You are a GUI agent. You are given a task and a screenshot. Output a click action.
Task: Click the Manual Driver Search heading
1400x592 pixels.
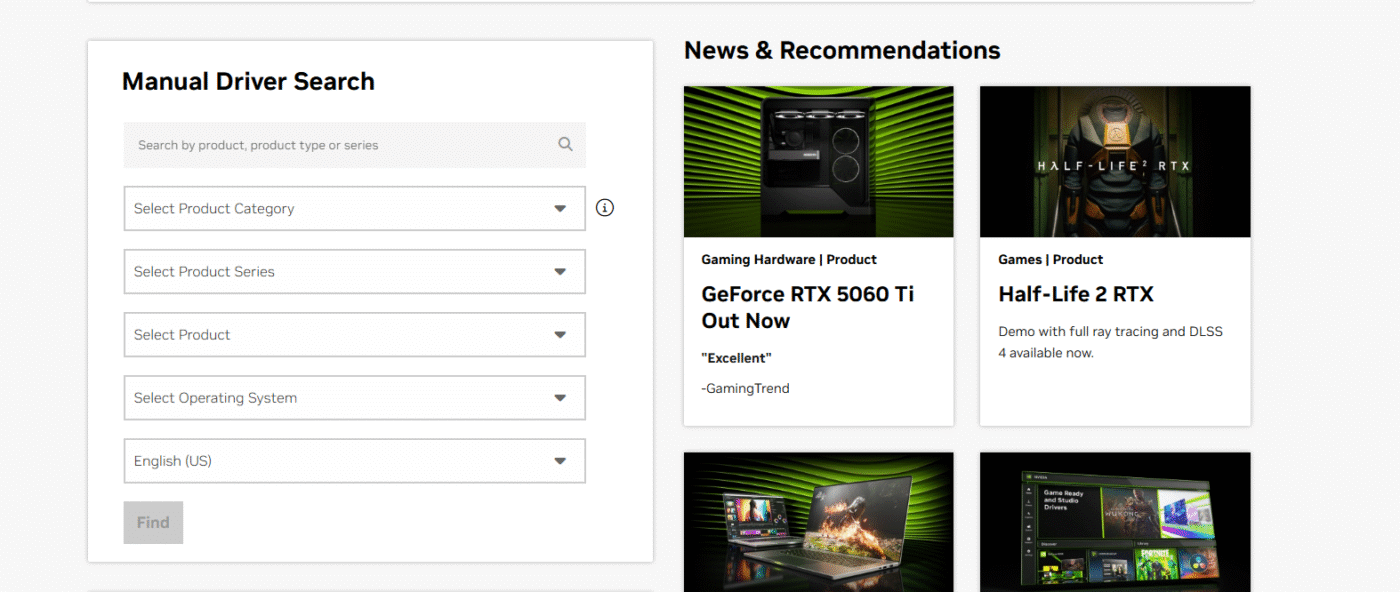click(x=248, y=81)
